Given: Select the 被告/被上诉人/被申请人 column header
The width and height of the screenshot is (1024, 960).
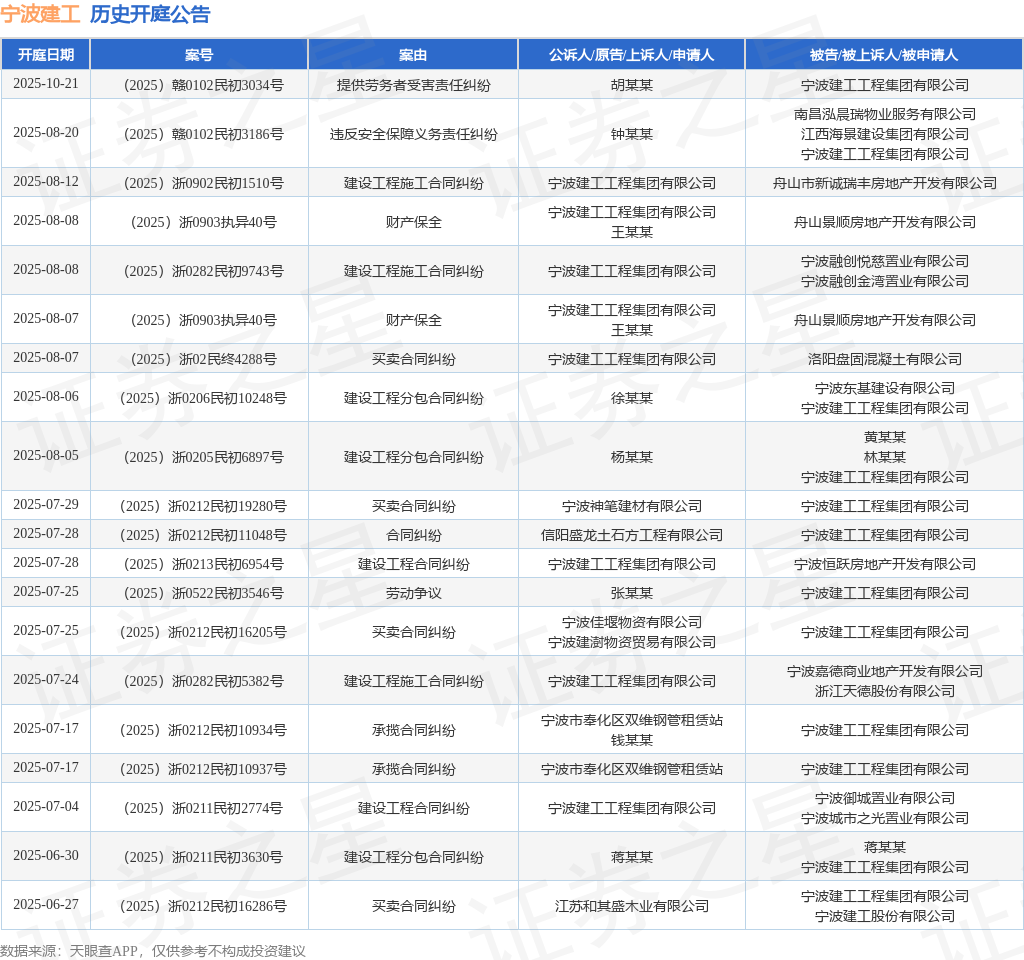Looking at the screenshot, I should [x=884, y=55].
